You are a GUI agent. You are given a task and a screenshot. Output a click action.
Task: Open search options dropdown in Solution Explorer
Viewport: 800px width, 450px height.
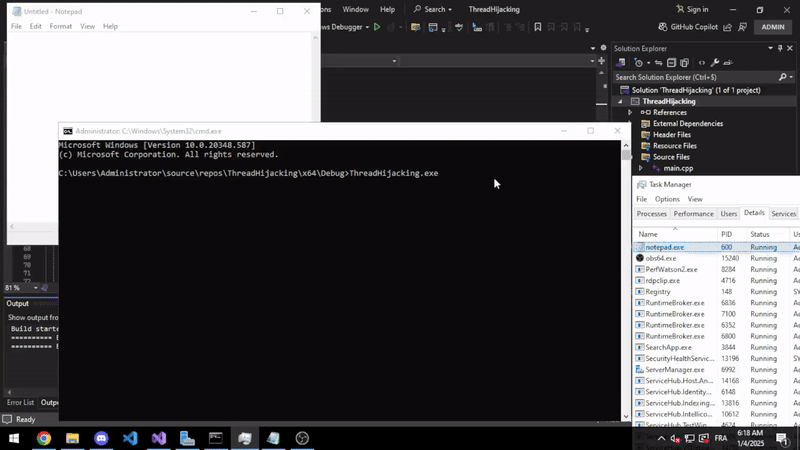791,77
